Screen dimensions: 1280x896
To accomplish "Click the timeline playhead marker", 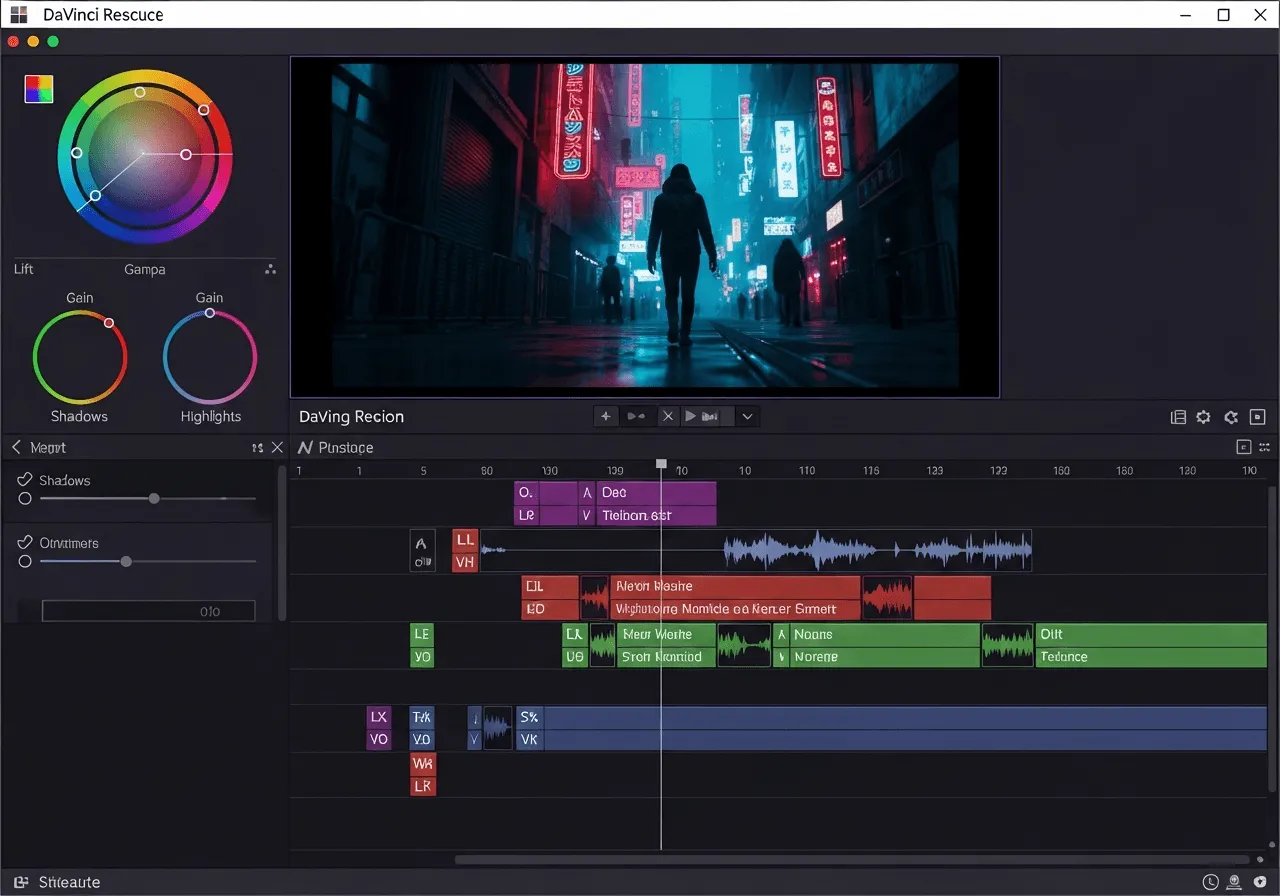I will [x=661, y=464].
